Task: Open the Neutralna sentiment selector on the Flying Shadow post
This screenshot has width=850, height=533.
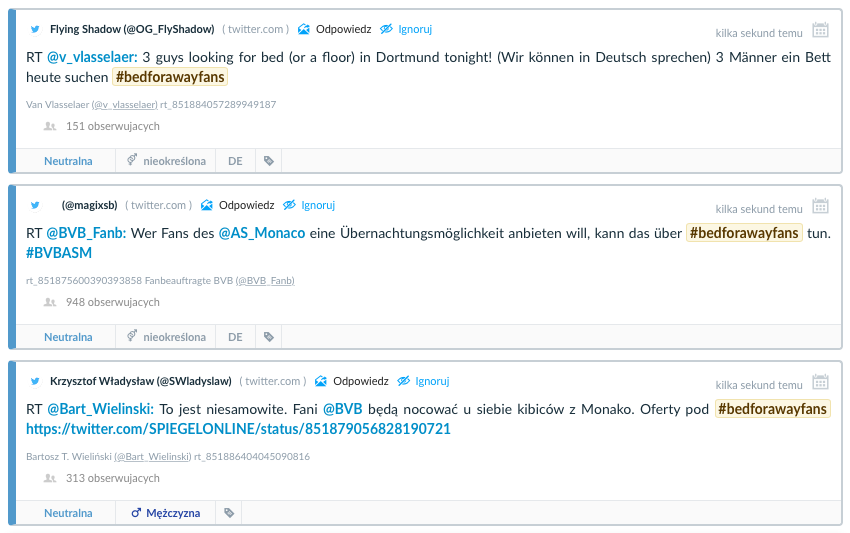Action: pos(68,161)
